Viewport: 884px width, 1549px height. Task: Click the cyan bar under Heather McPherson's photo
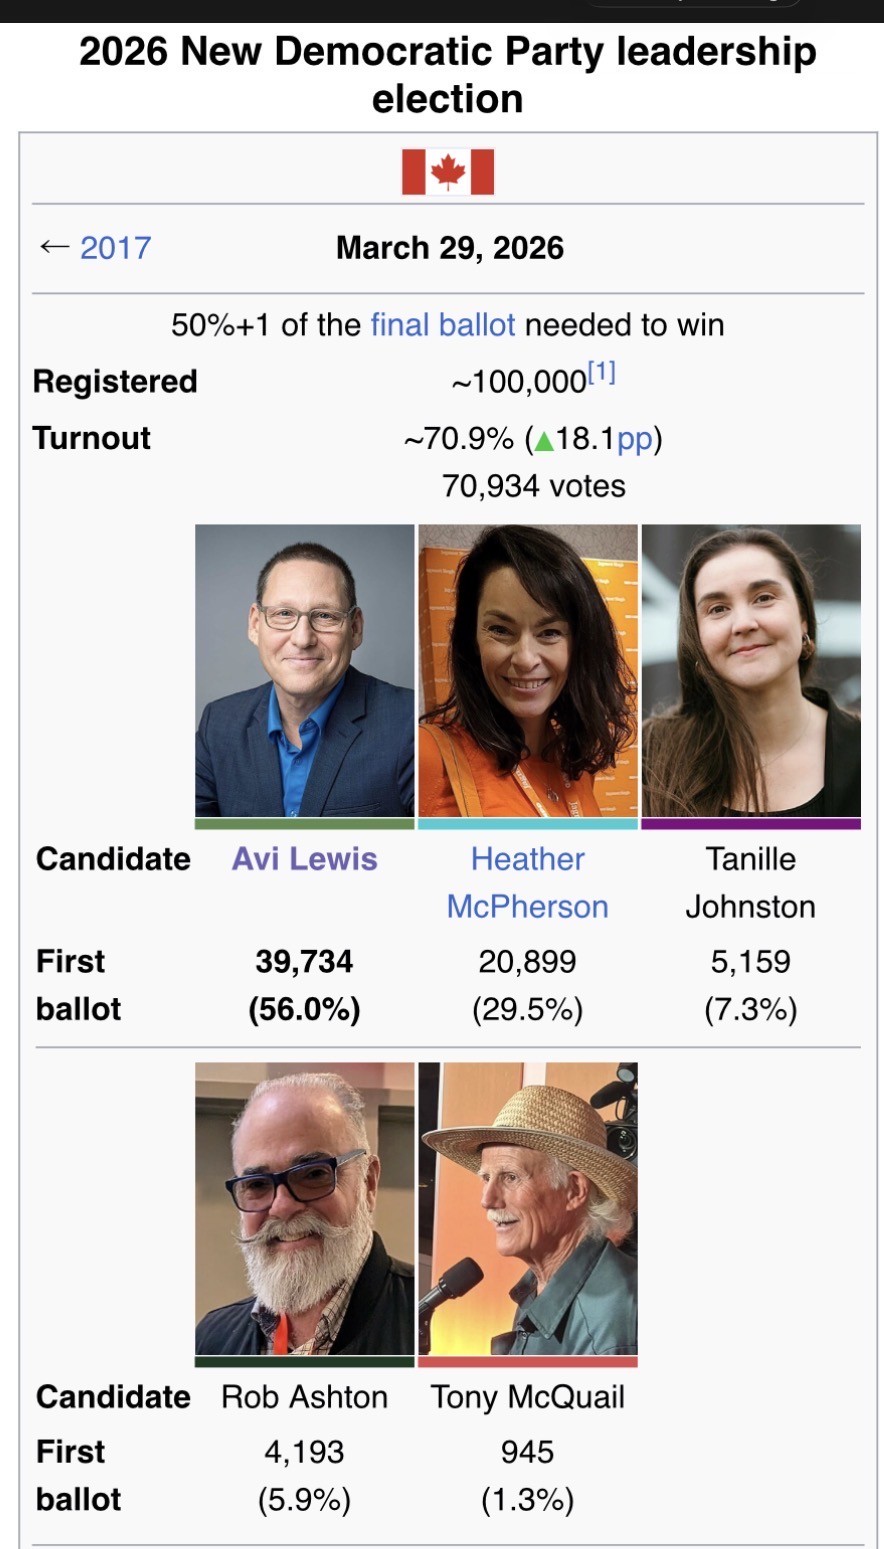point(527,824)
